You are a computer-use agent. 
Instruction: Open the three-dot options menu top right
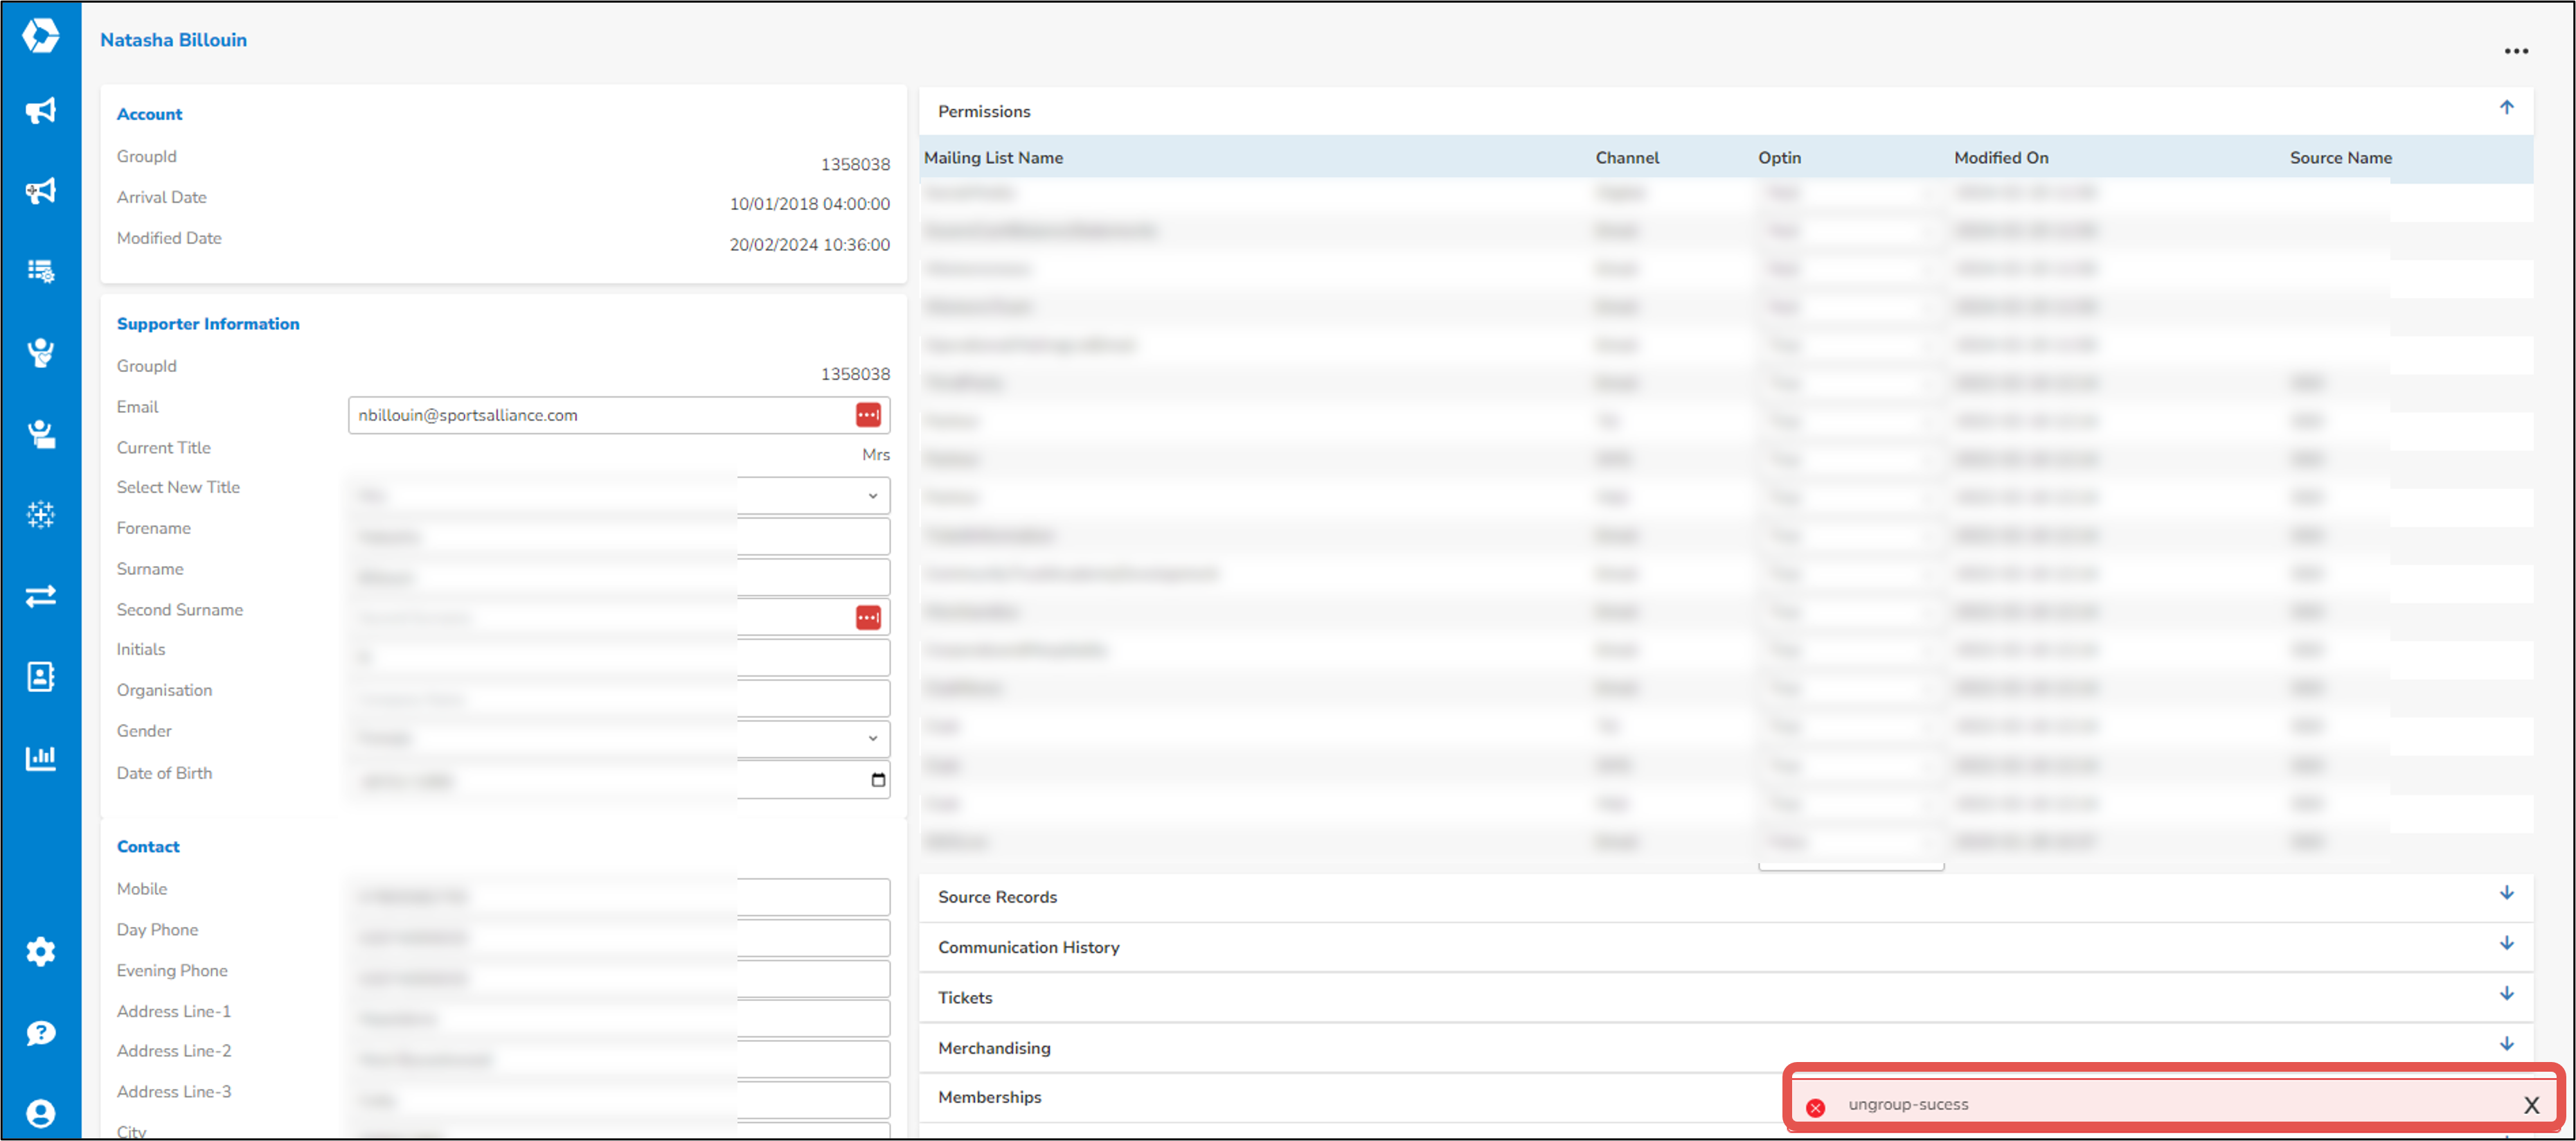(x=2517, y=51)
